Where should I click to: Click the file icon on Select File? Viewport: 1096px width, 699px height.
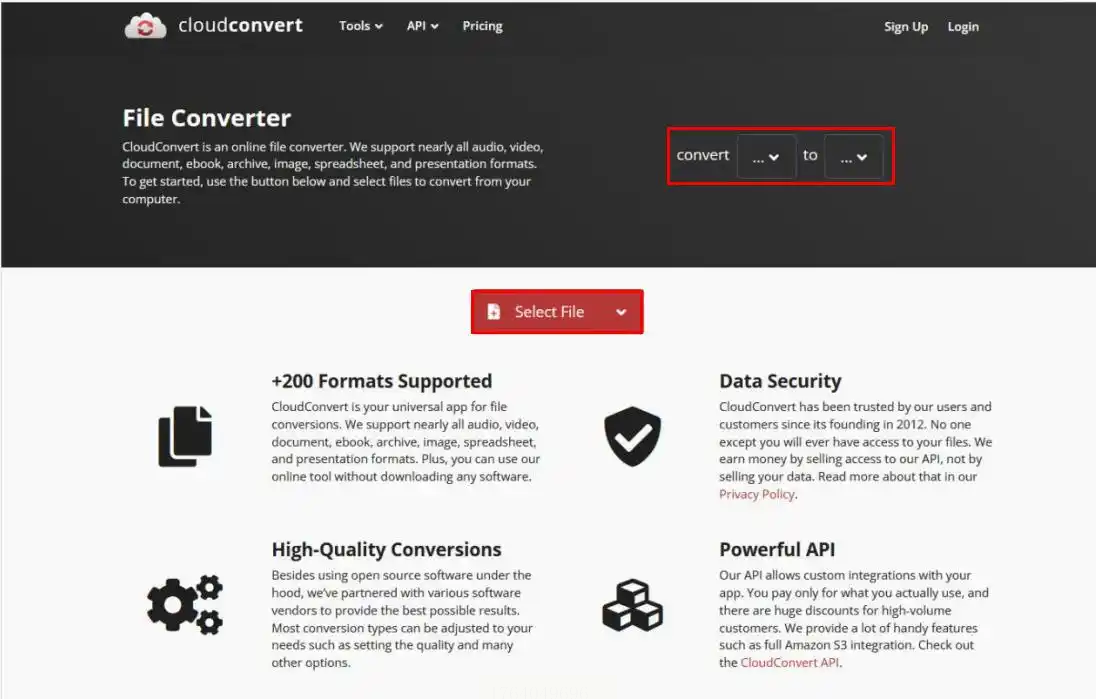(493, 312)
